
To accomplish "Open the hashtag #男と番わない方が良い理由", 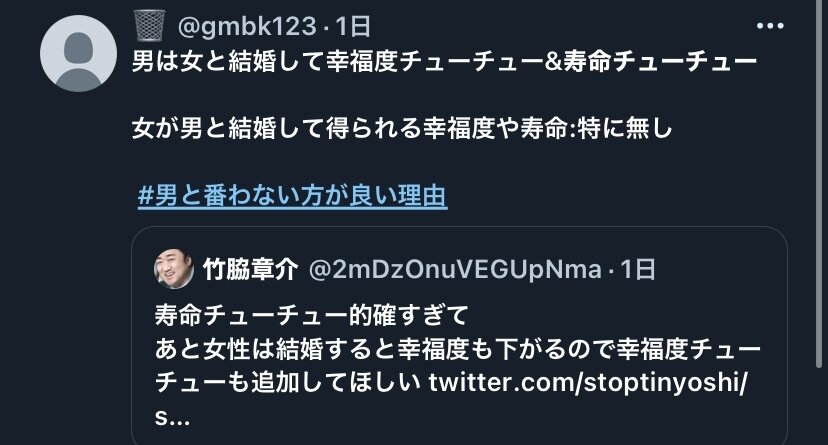I will pyautogui.click(x=293, y=196).
